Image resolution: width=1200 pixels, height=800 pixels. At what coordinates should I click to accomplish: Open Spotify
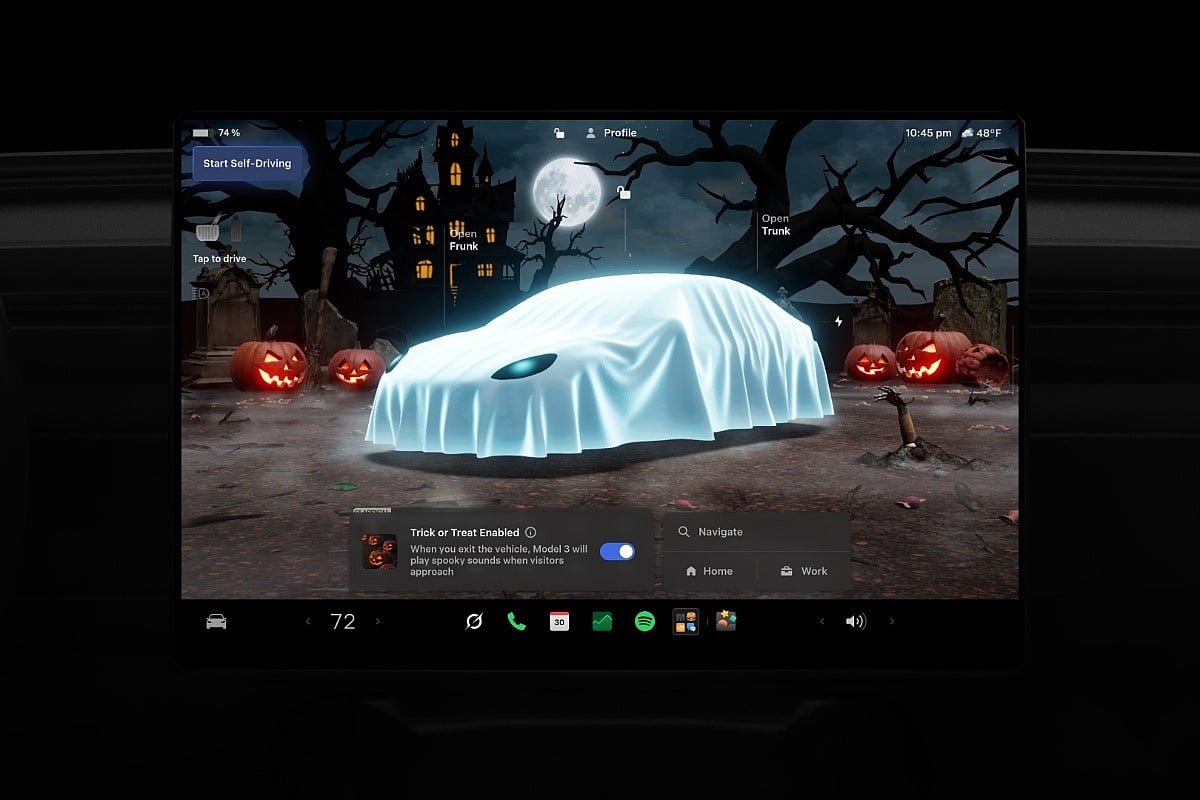[x=645, y=622]
